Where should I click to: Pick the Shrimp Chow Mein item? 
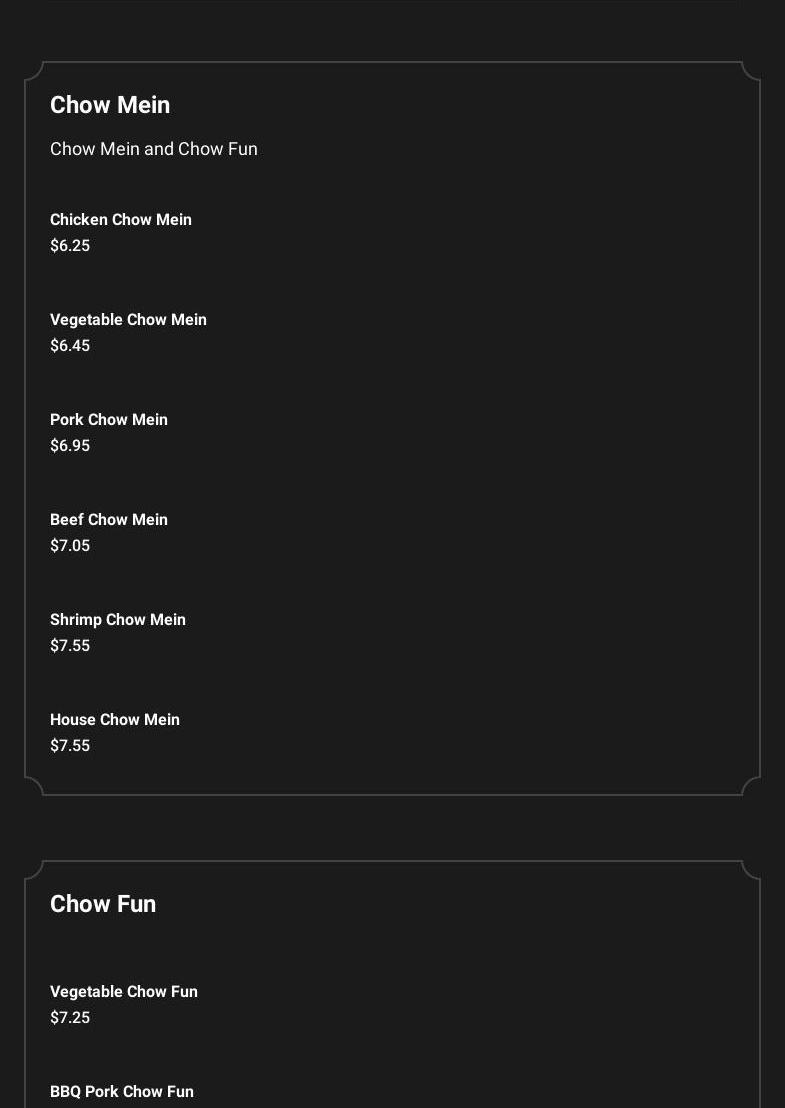coord(118,620)
